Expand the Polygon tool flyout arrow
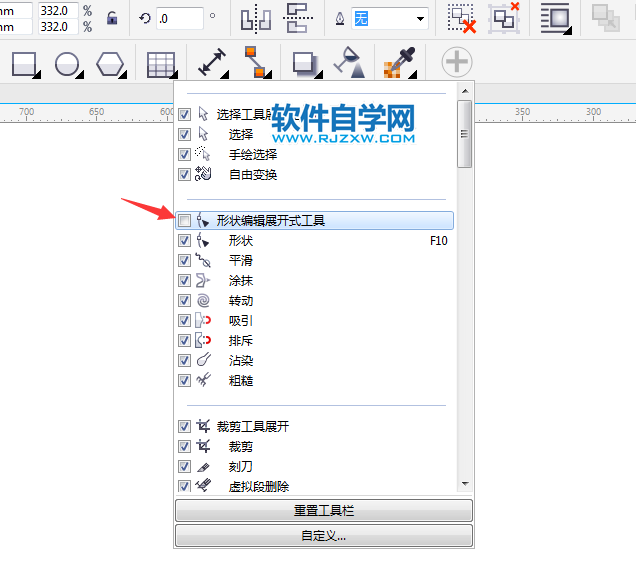 [x=123, y=74]
